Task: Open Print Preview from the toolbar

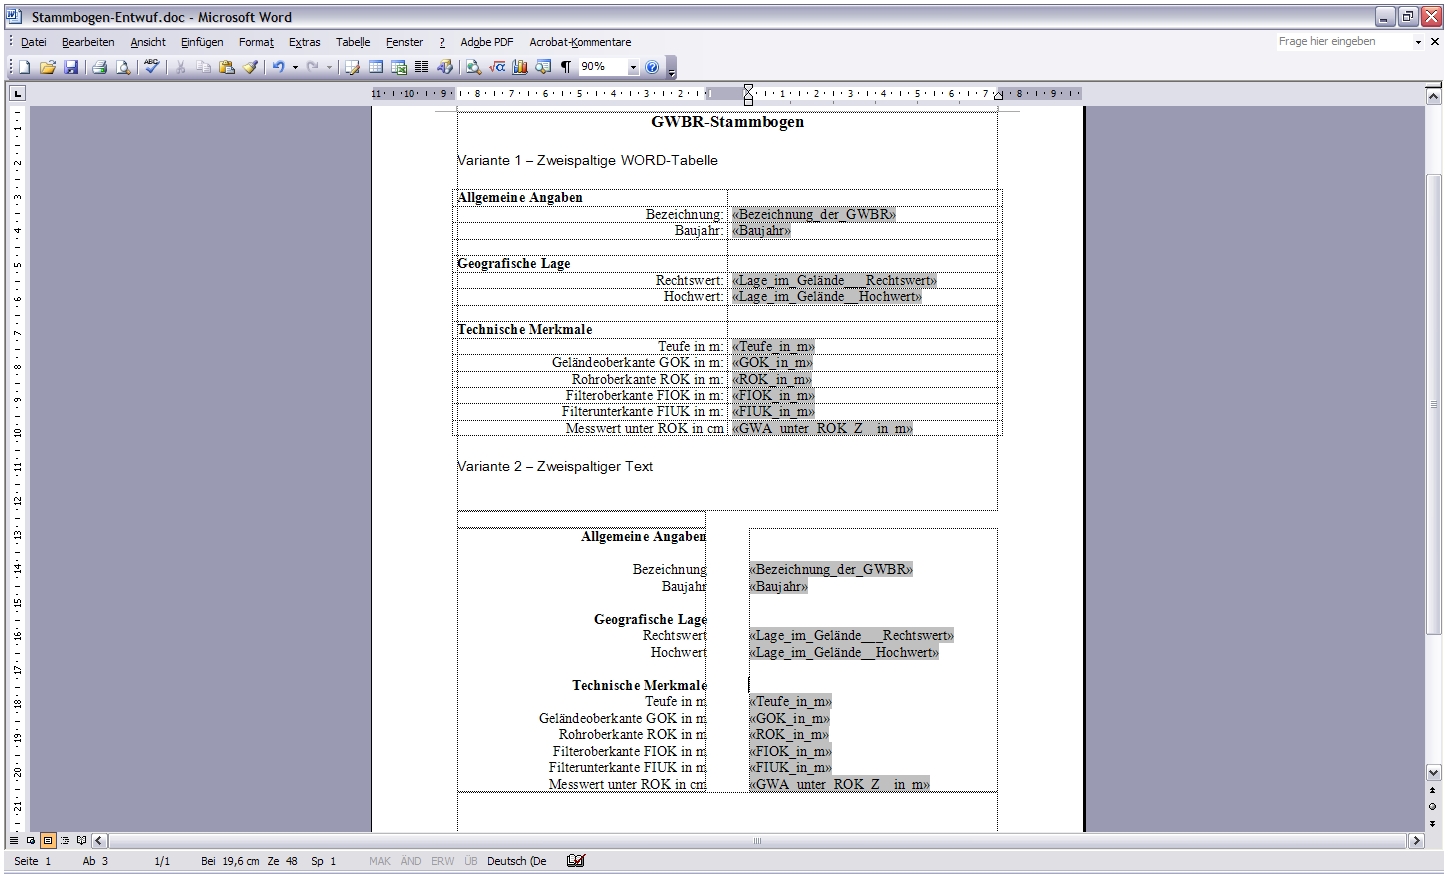Action: point(123,67)
